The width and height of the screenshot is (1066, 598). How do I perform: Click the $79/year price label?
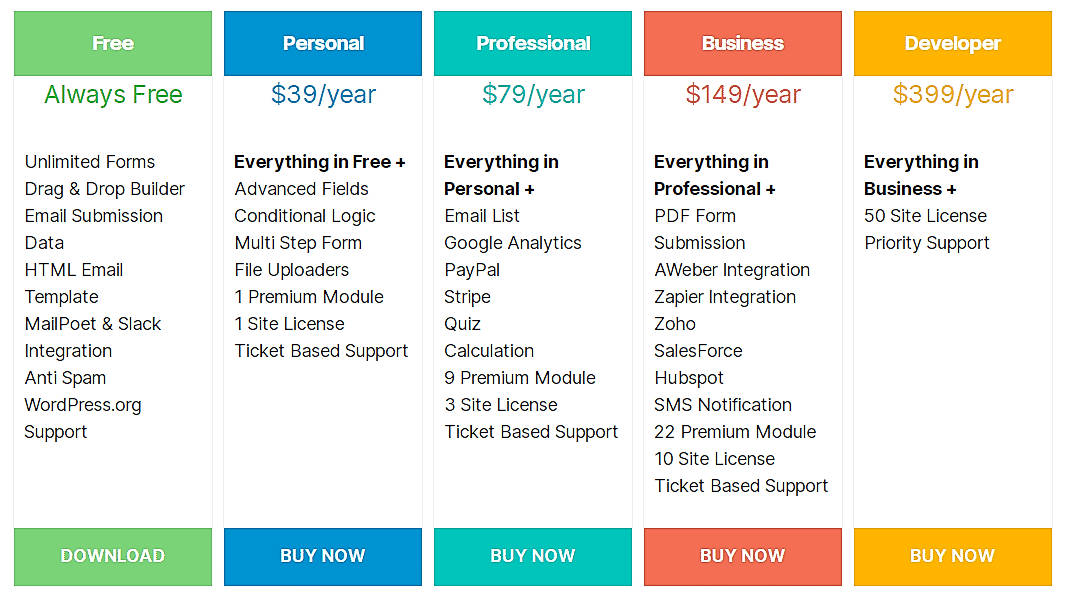532,94
